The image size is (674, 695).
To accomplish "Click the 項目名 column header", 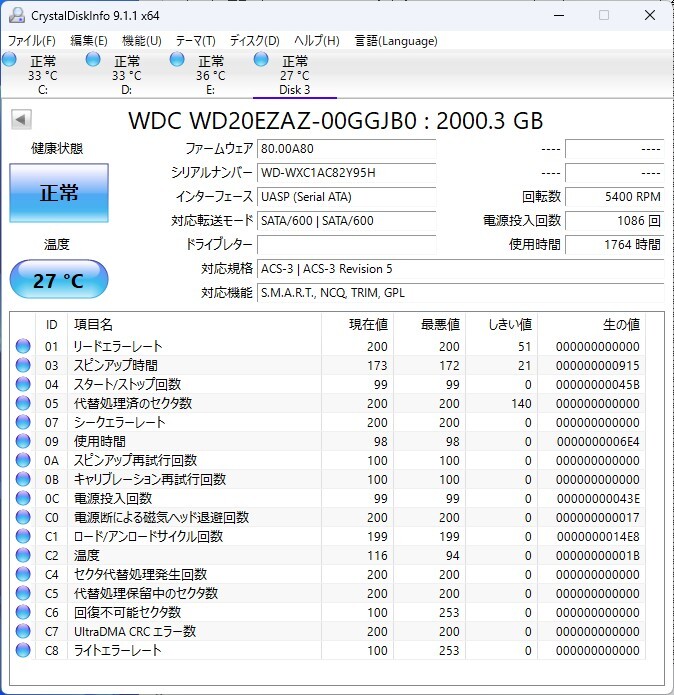I will tap(195, 324).
